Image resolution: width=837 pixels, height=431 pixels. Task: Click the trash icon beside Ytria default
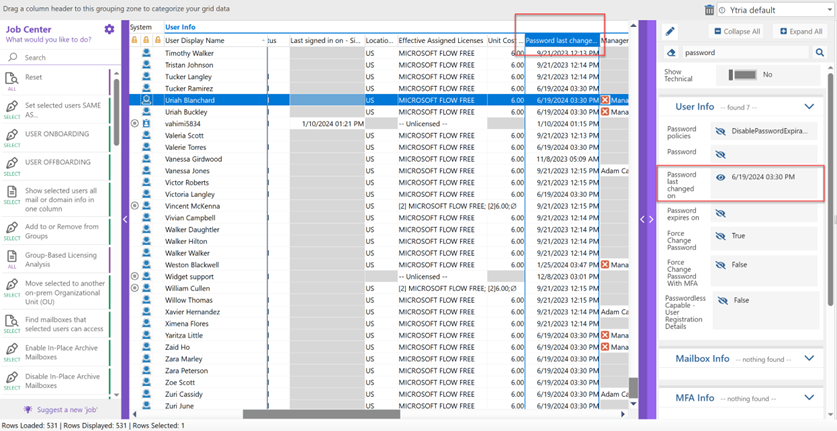[709, 10]
